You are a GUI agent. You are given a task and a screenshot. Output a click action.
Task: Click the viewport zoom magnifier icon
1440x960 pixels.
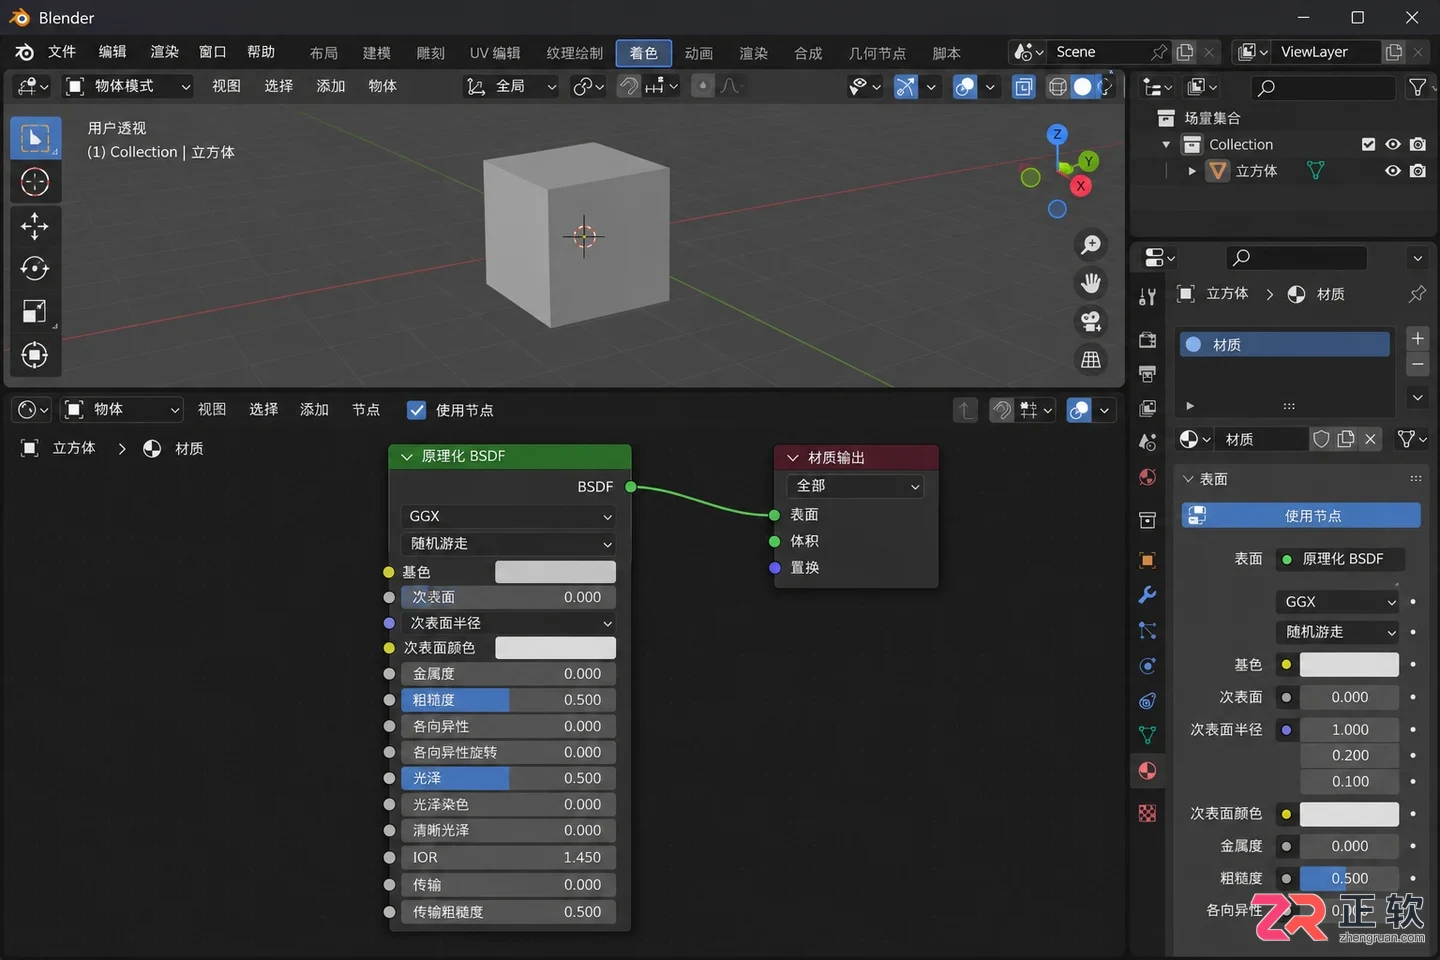coord(1091,245)
